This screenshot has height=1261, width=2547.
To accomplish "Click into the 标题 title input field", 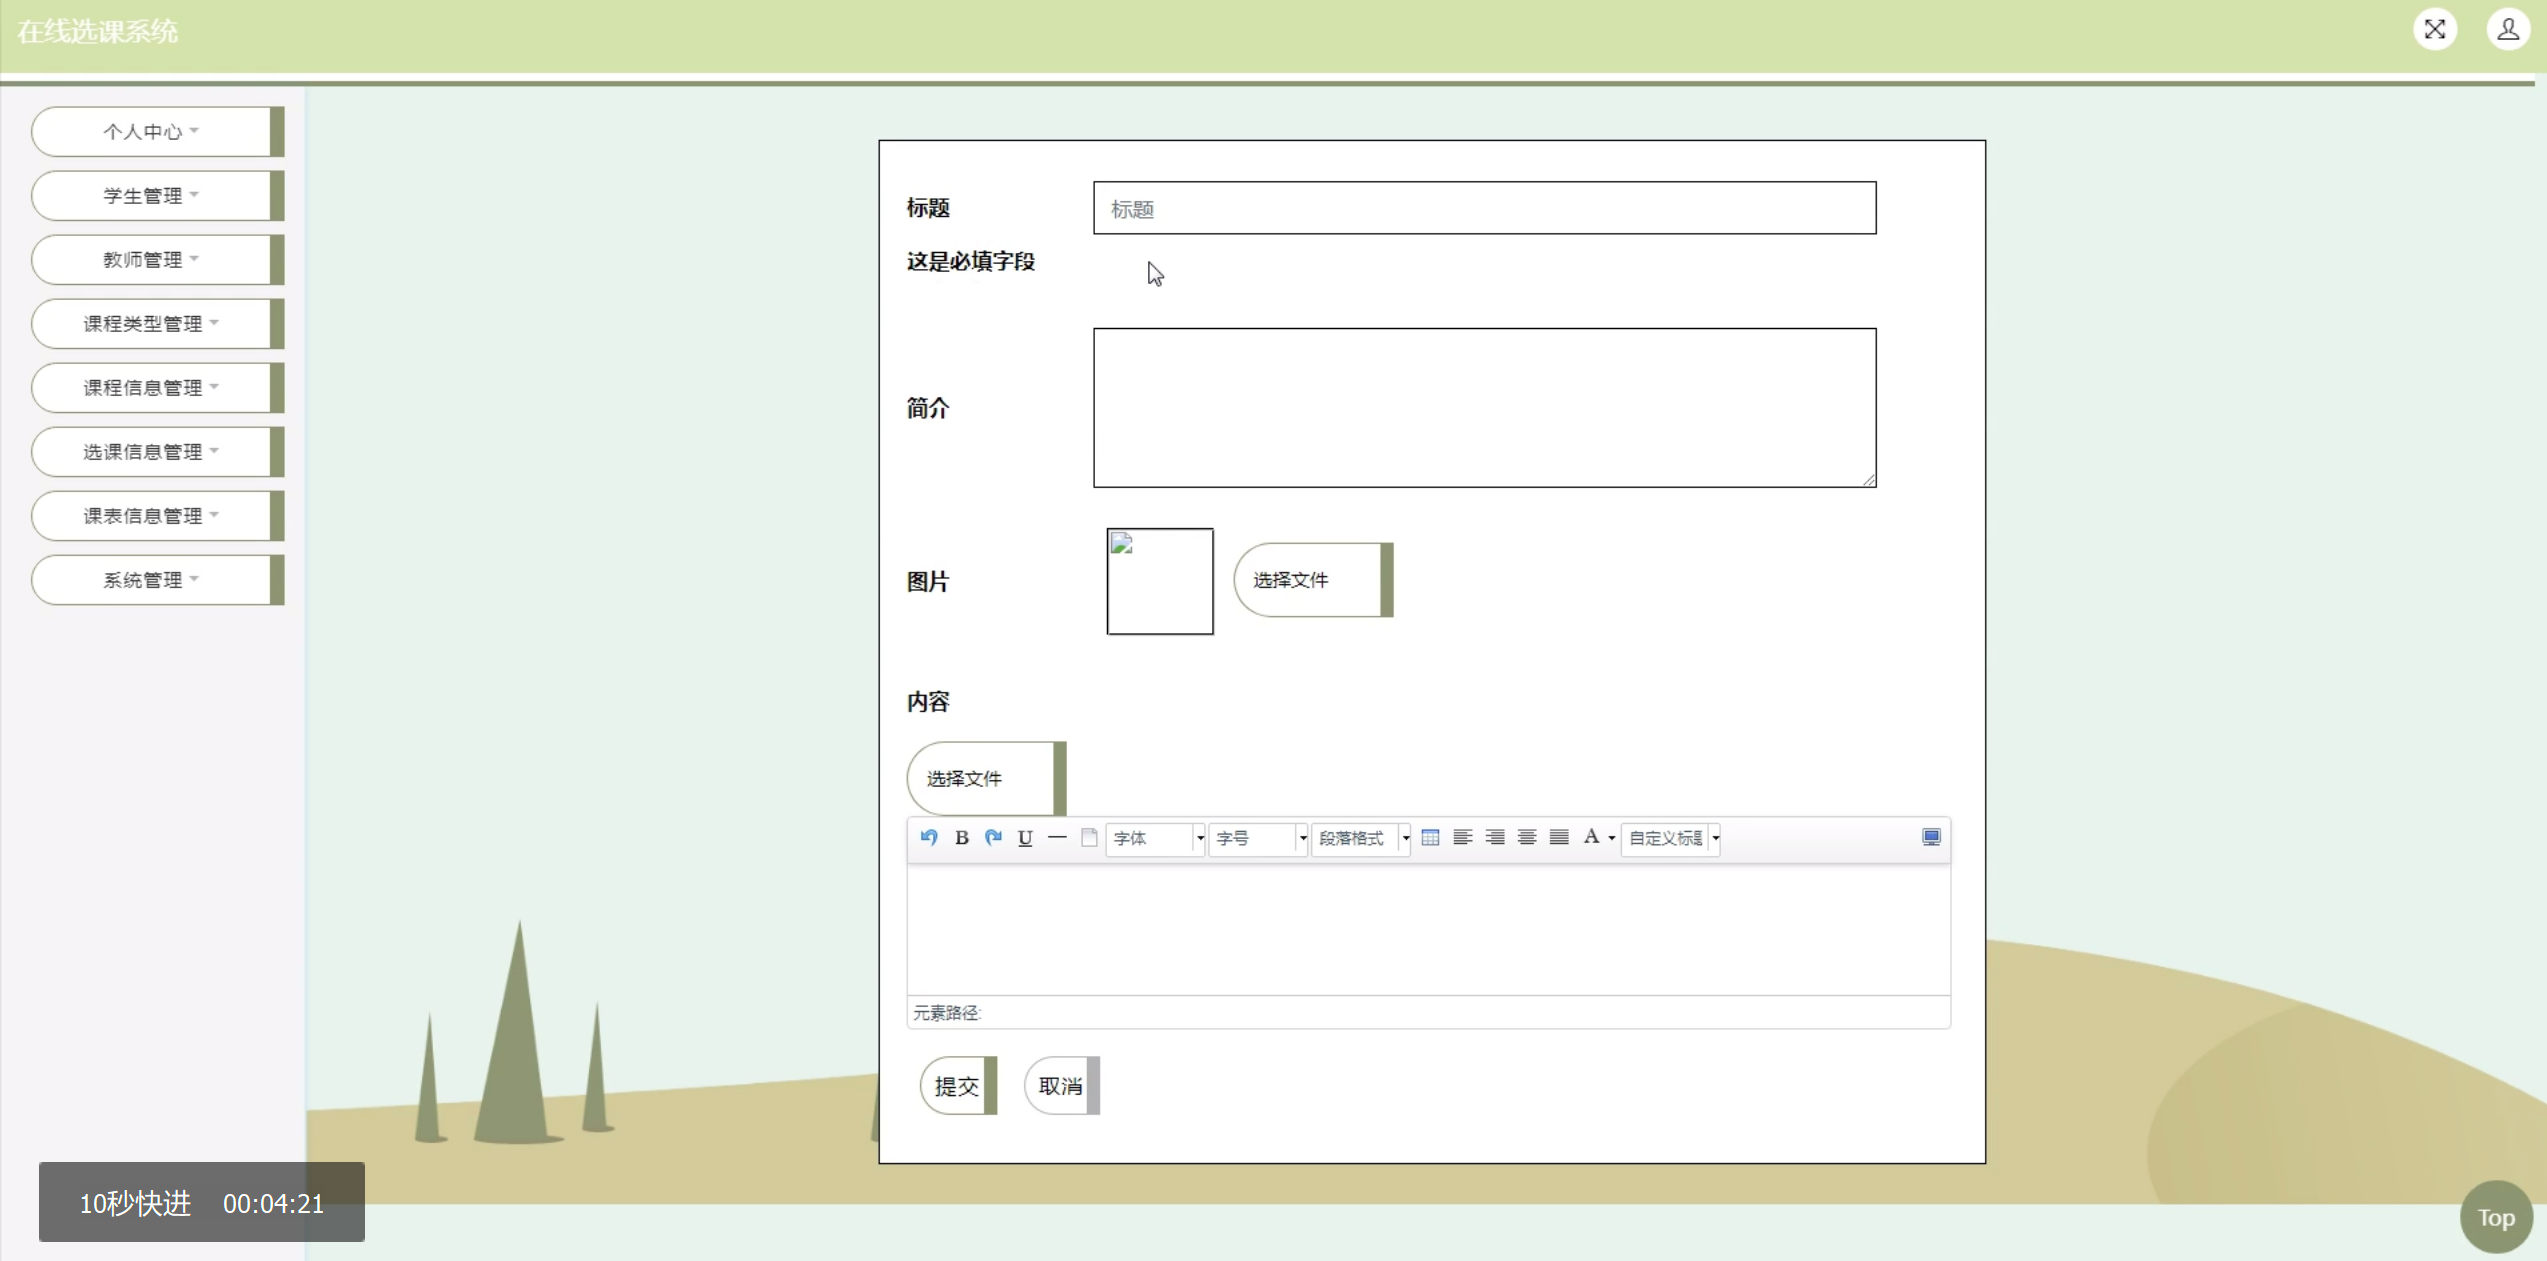I will pyautogui.click(x=1484, y=209).
